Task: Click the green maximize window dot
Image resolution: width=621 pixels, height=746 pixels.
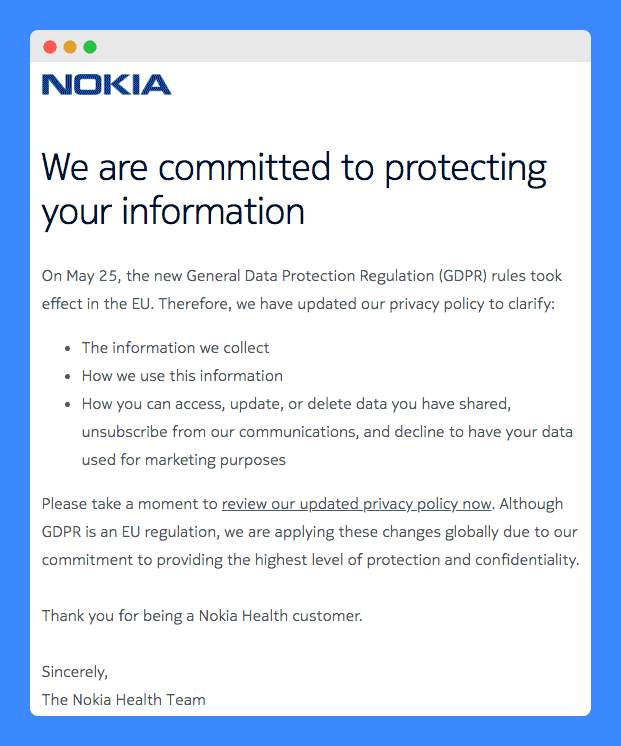Action: pos(90,47)
